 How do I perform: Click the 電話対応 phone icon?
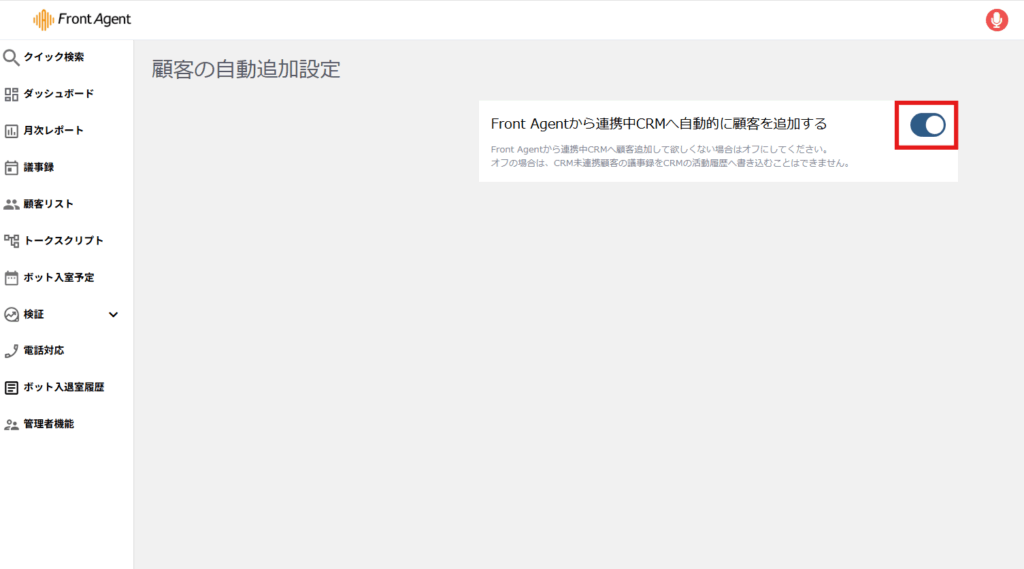point(12,351)
